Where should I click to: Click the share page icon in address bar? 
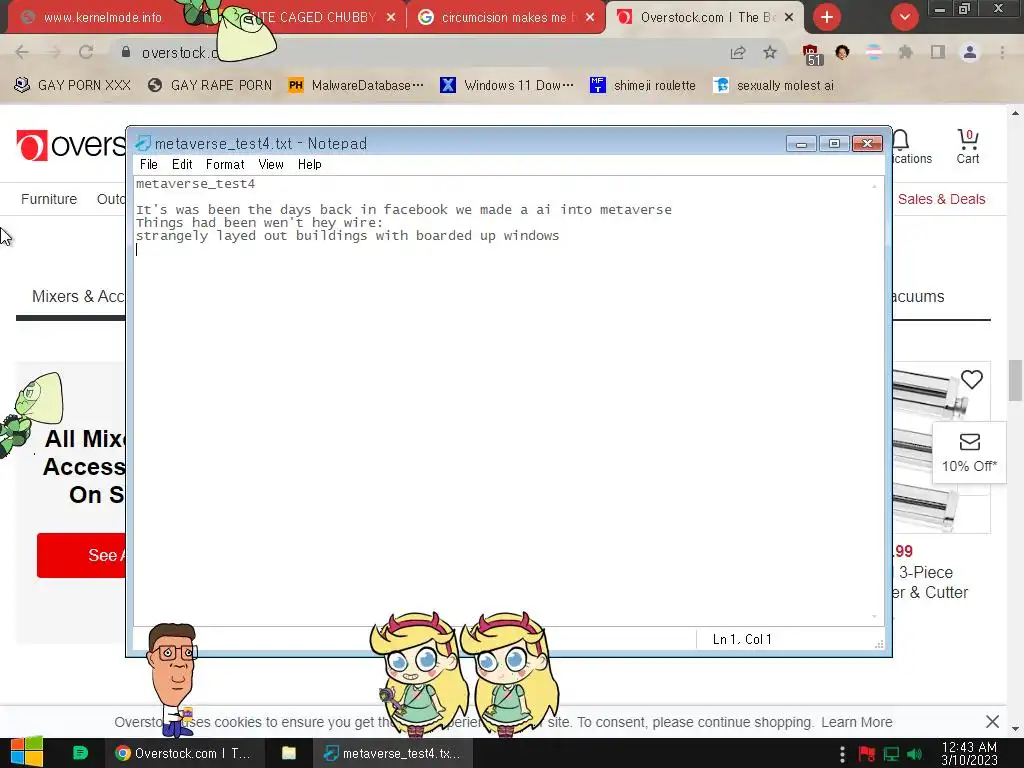coord(738,52)
